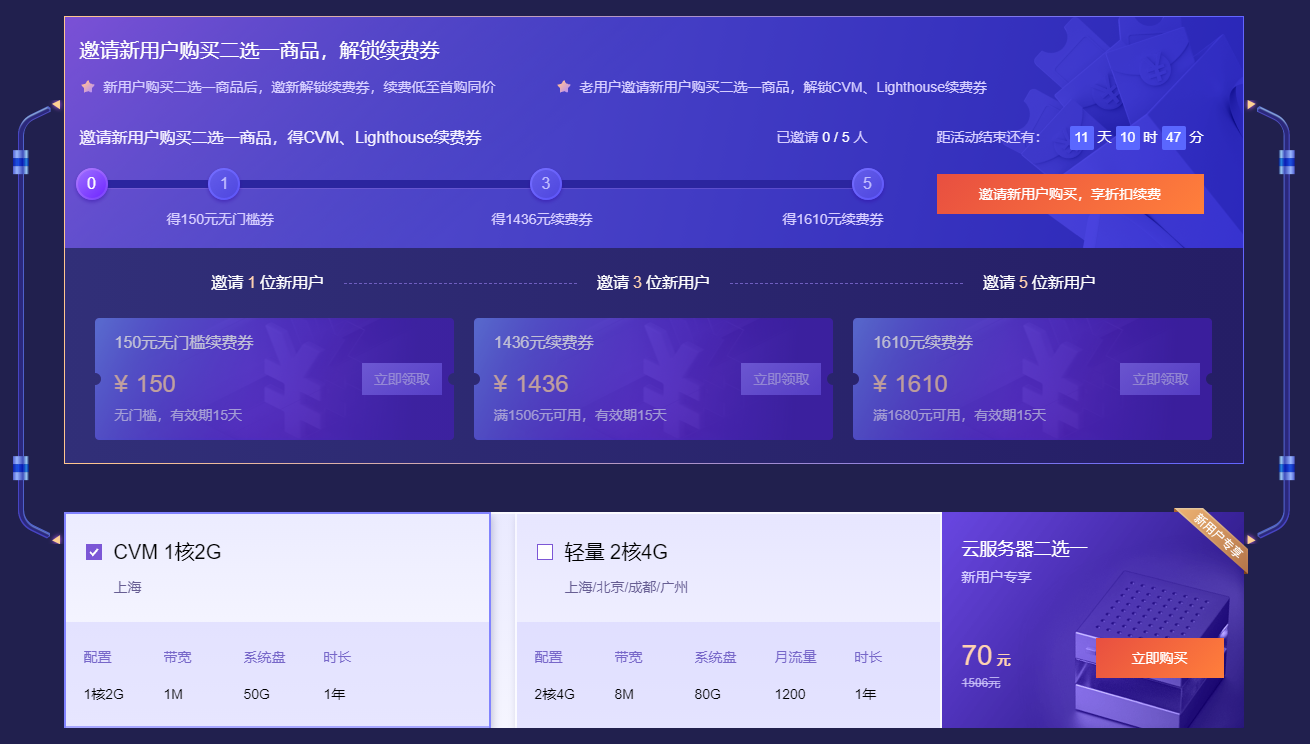Click the orange 邀请新用户购买，享折扣续费 button
Image resolution: width=1310 pixels, height=744 pixels.
pyautogui.click(x=1070, y=194)
